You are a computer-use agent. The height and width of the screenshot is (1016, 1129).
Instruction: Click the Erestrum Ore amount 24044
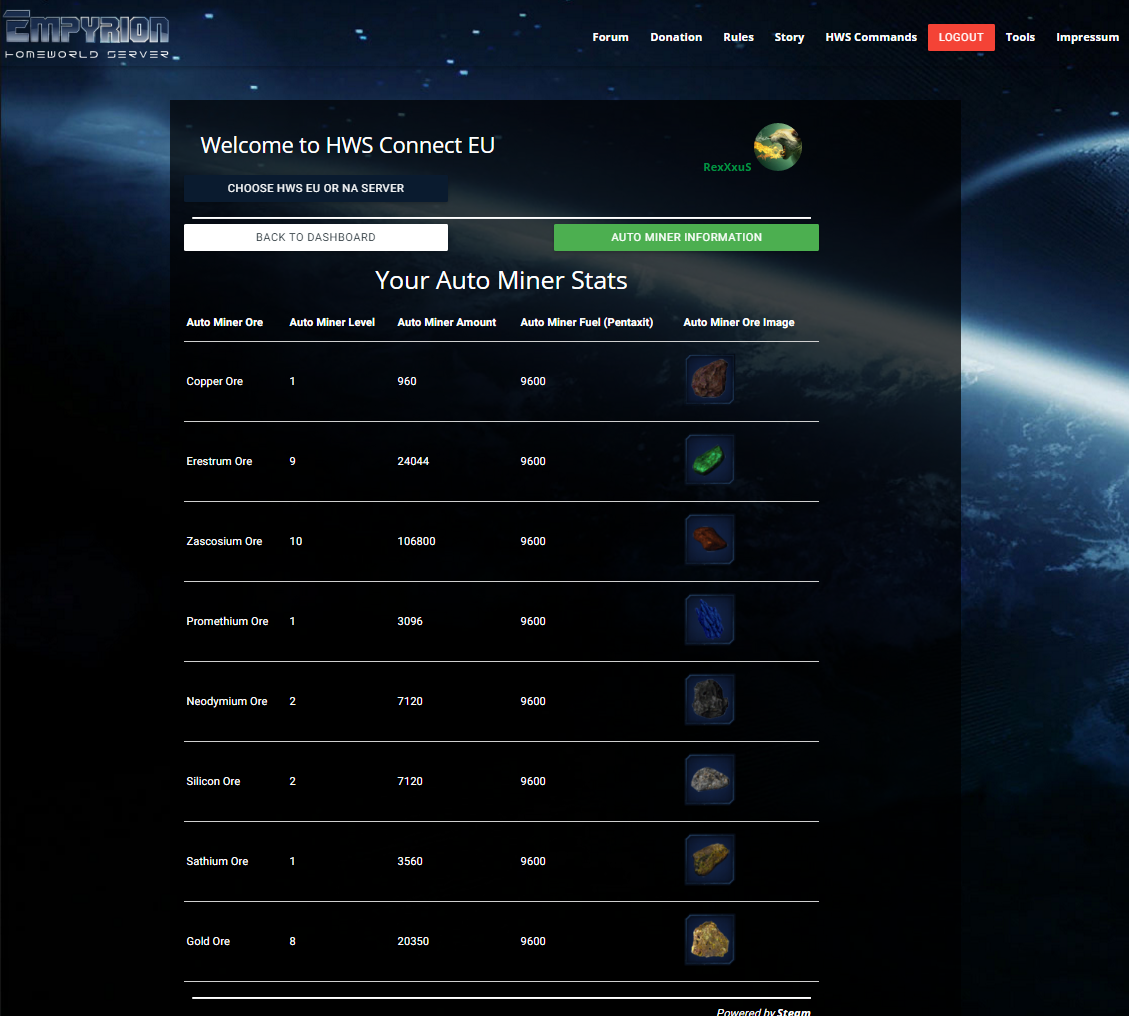click(x=413, y=462)
